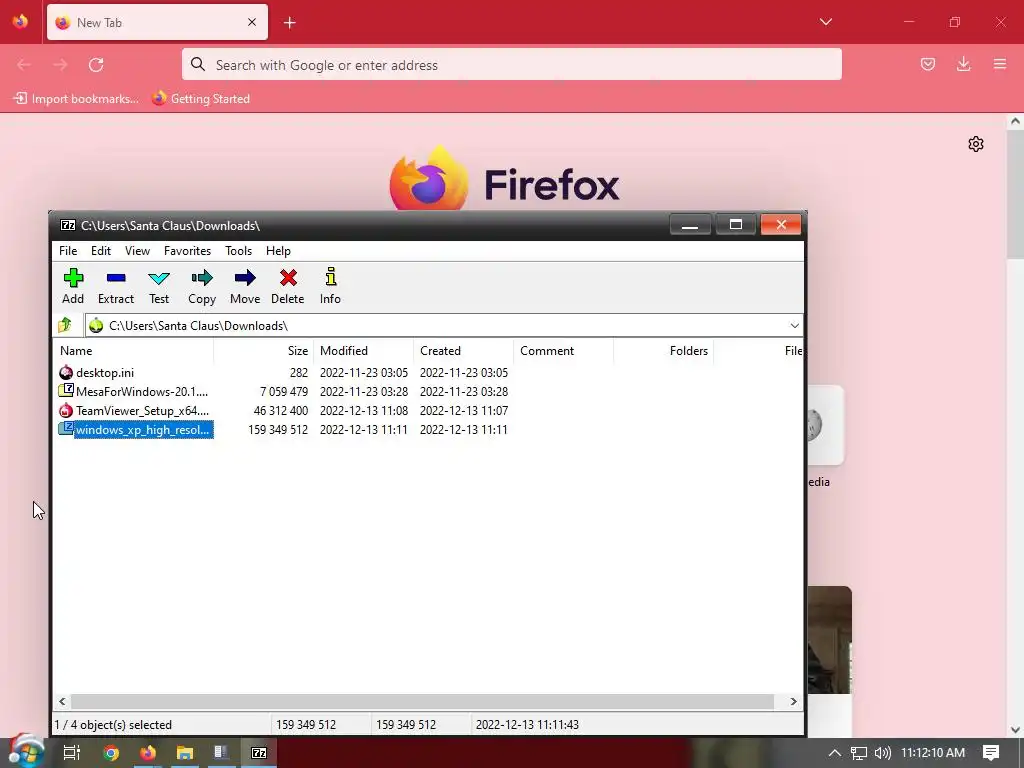Open the Tools menu
Image resolution: width=1024 pixels, height=768 pixels.
(x=238, y=251)
